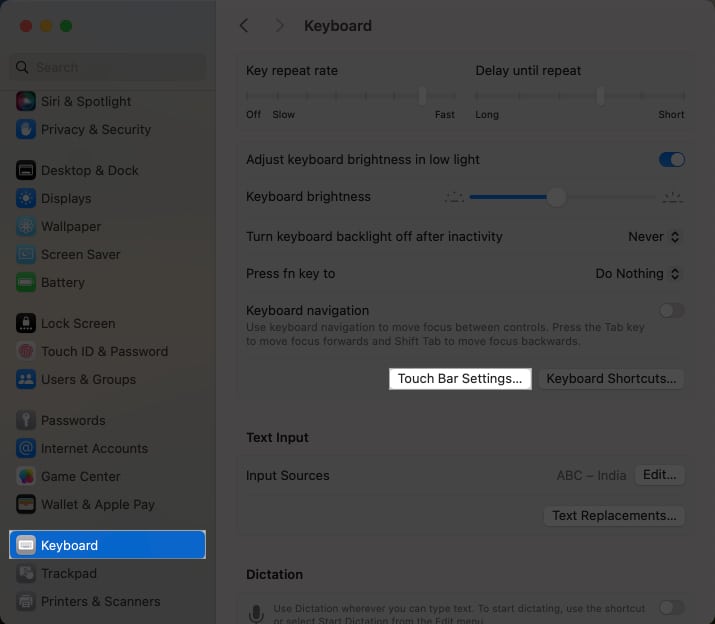Click the Dictation microphone icon
The height and width of the screenshot is (624, 715).
[256, 614]
